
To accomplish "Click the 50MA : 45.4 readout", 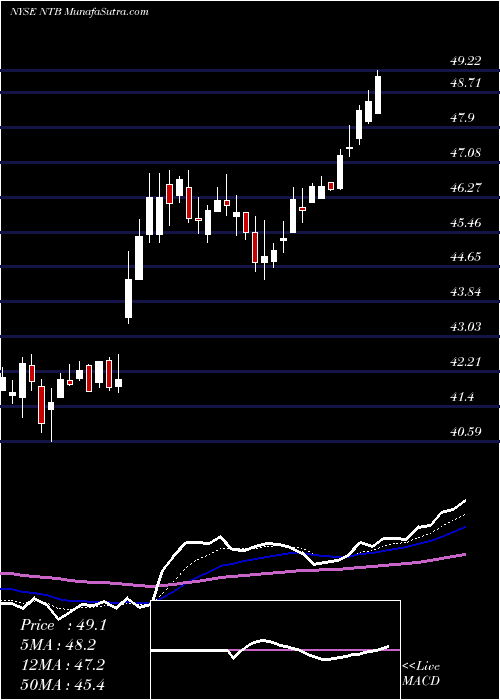I will coord(62,684).
